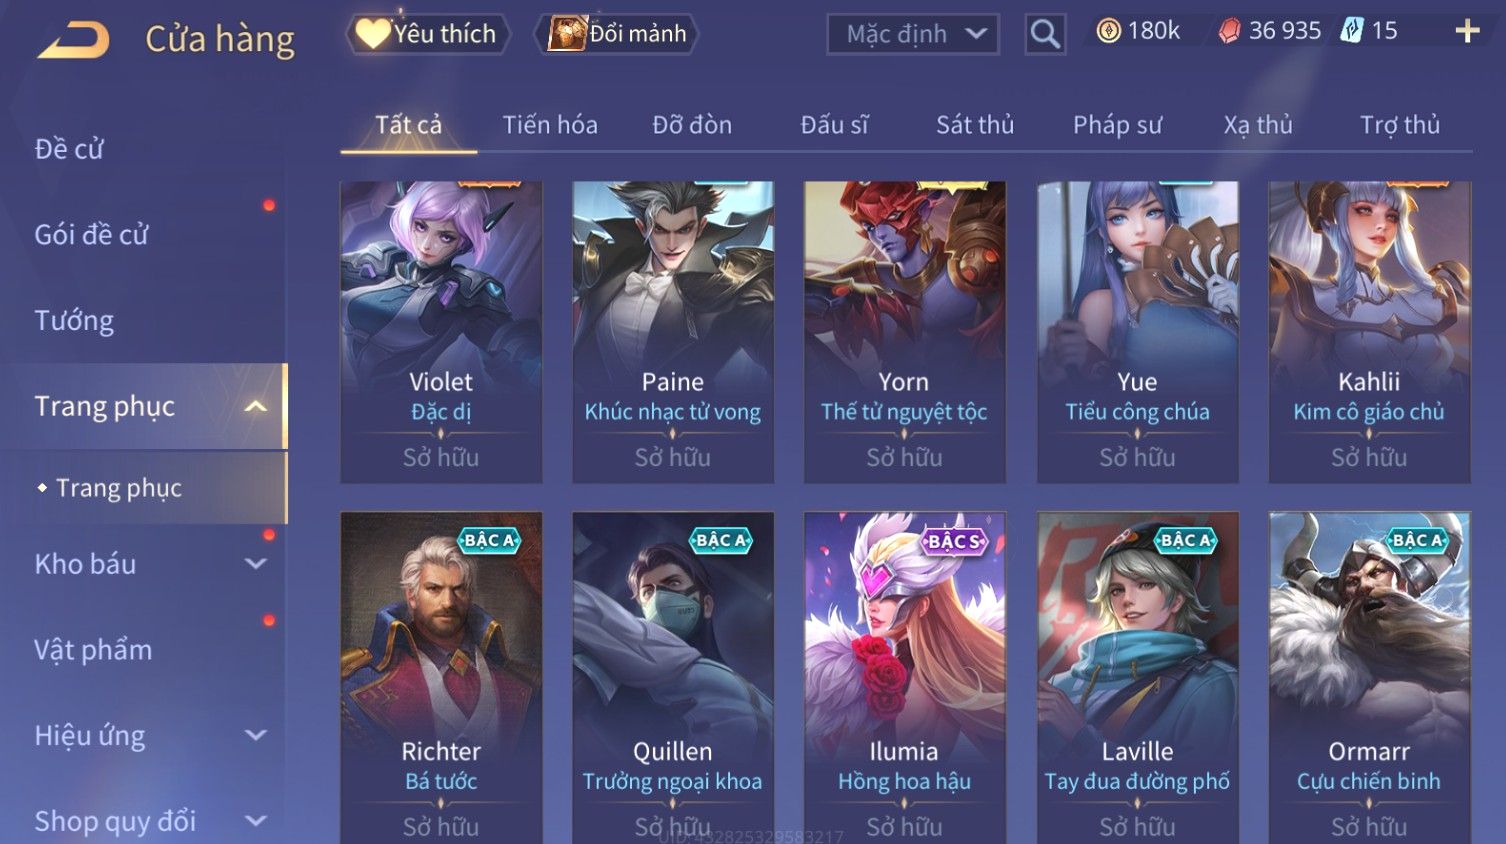Image resolution: width=1506 pixels, height=844 pixels.
Task: Open the search magnifier icon
Action: pyautogui.click(x=1045, y=34)
